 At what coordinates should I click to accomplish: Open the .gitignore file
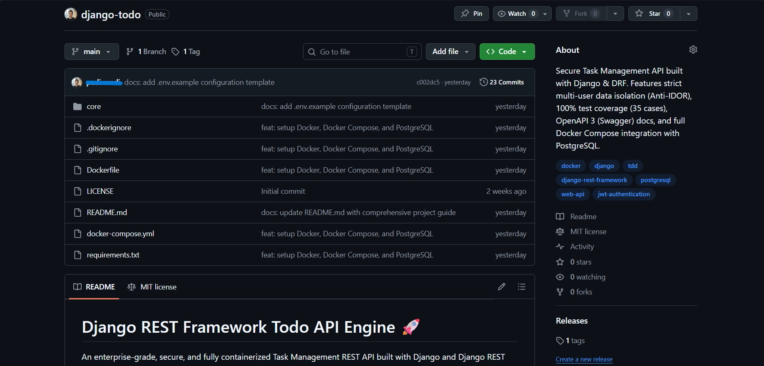pos(102,149)
